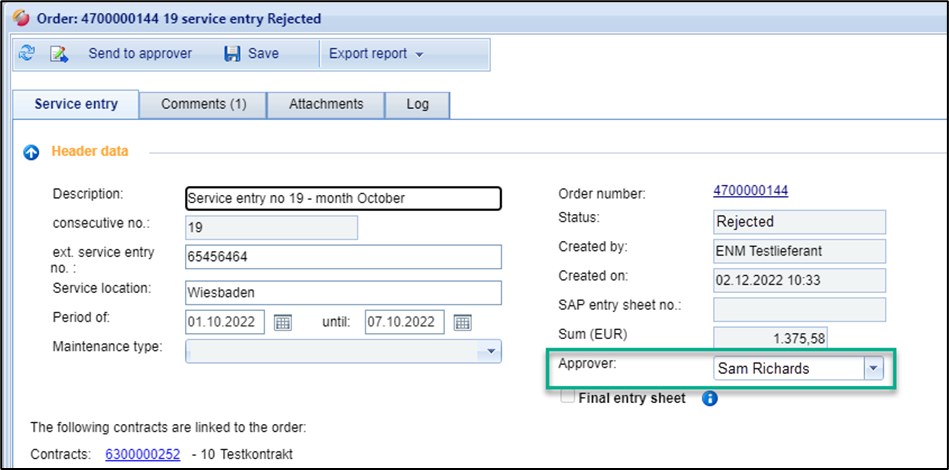949x470 pixels.
Task: Open the Export report dropdown menu
Action: 376,54
